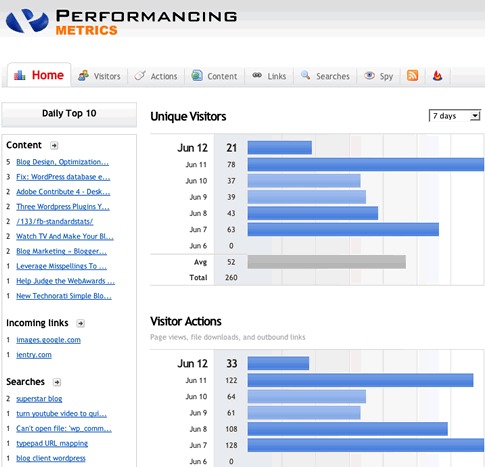Click 'superstar blog' search term
The width and height of the screenshot is (485, 467).
[x=39, y=399]
